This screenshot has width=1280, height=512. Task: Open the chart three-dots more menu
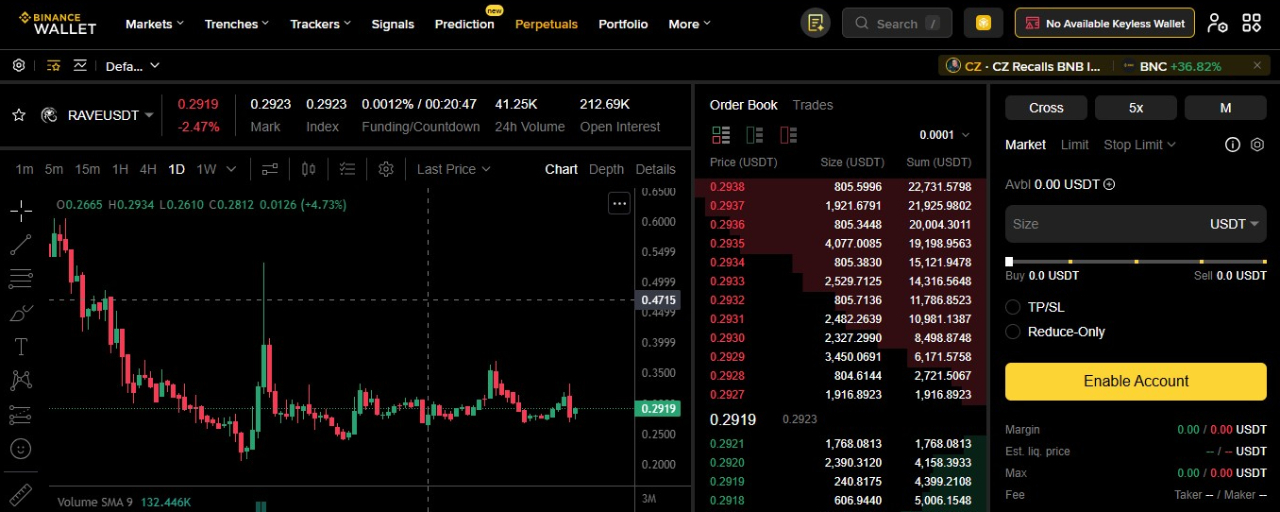(x=619, y=204)
